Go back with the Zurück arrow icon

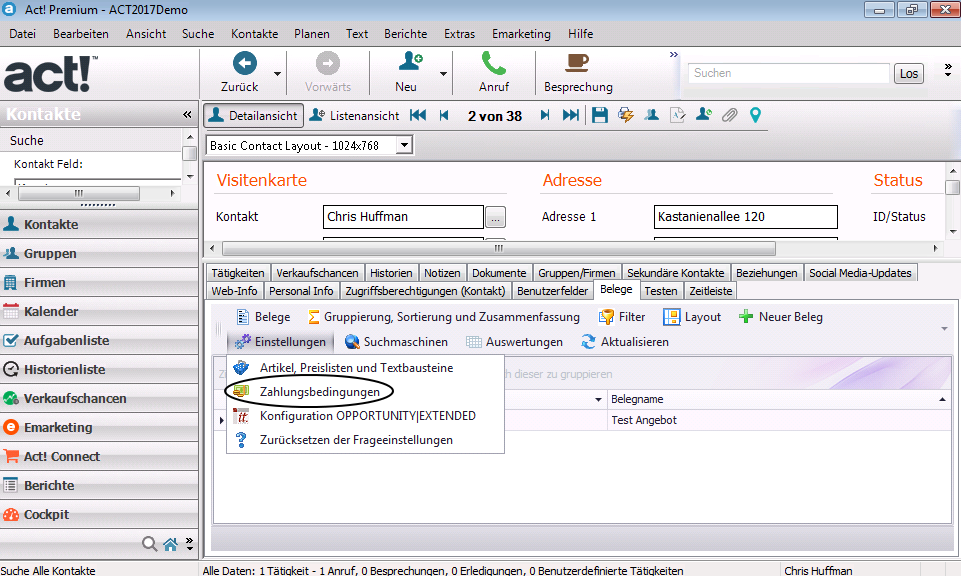click(x=245, y=63)
